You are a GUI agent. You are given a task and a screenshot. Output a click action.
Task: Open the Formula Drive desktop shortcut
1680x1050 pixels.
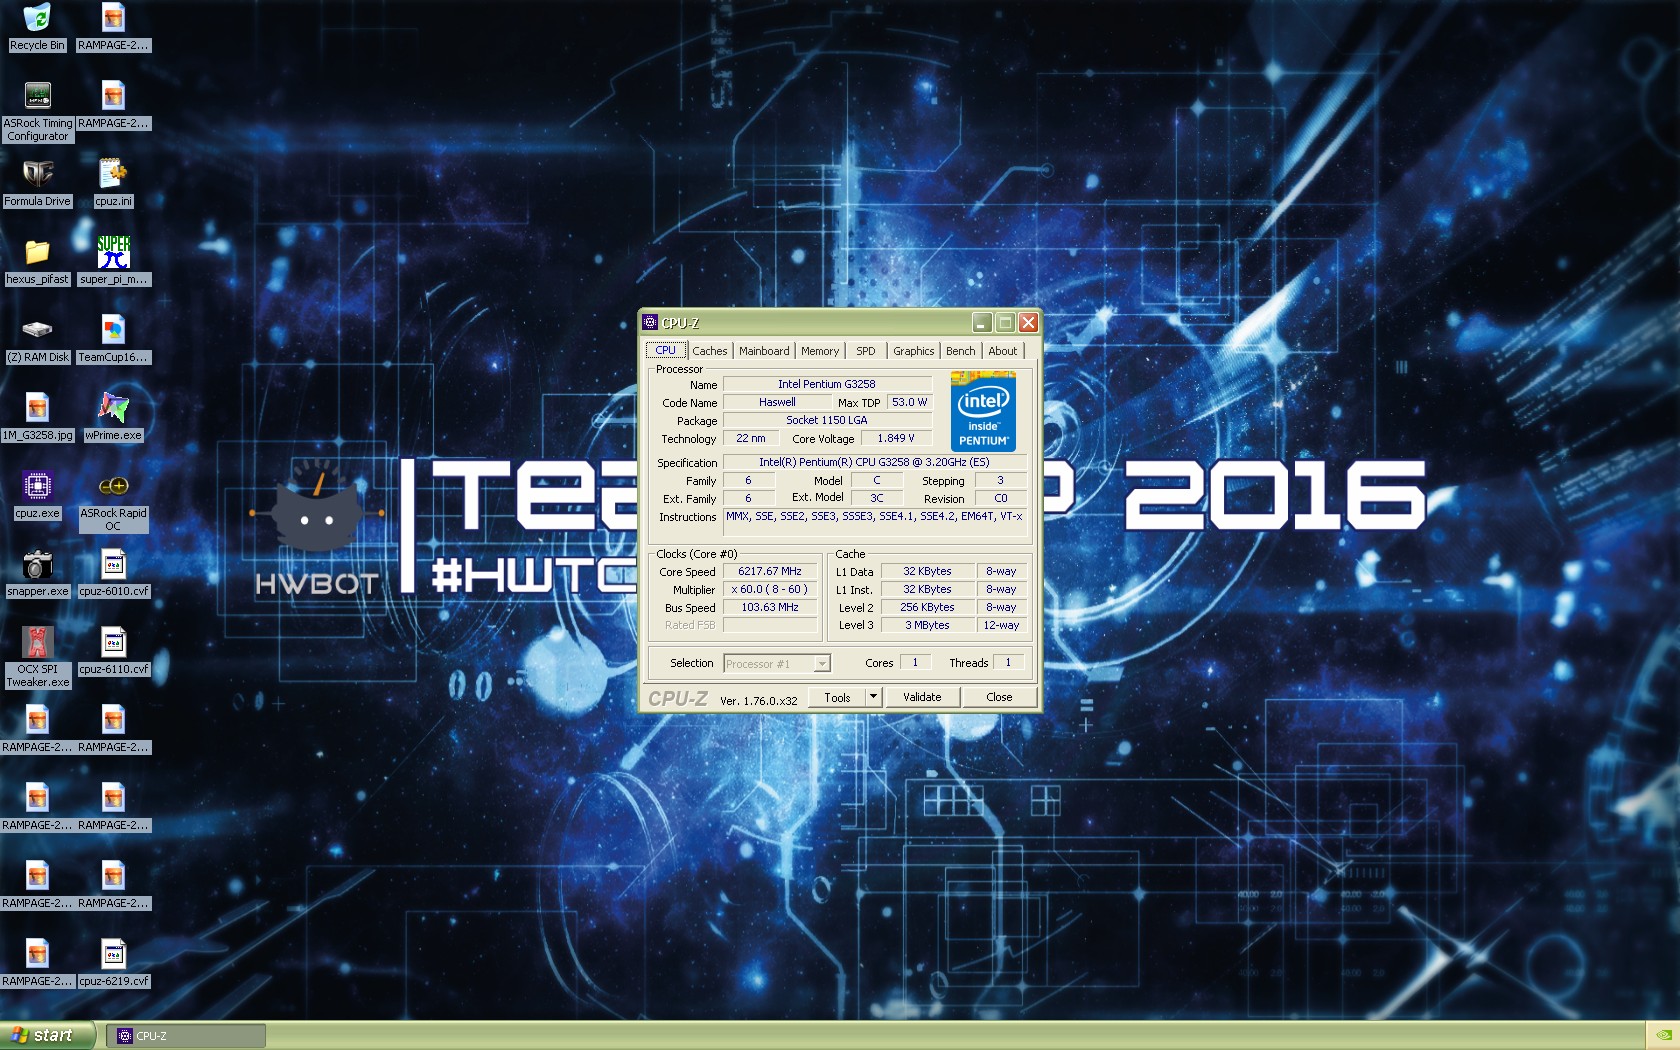(x=38, y=184)
